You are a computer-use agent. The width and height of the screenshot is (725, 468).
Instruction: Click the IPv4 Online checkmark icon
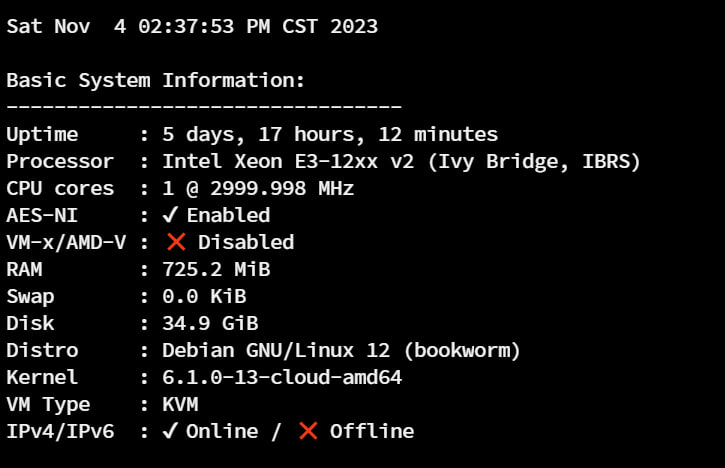170,431
